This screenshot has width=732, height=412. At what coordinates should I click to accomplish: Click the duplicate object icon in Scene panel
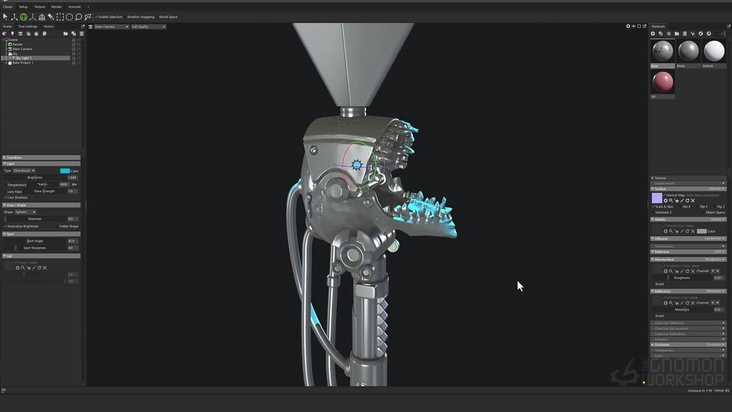click(x=74, y=34)
